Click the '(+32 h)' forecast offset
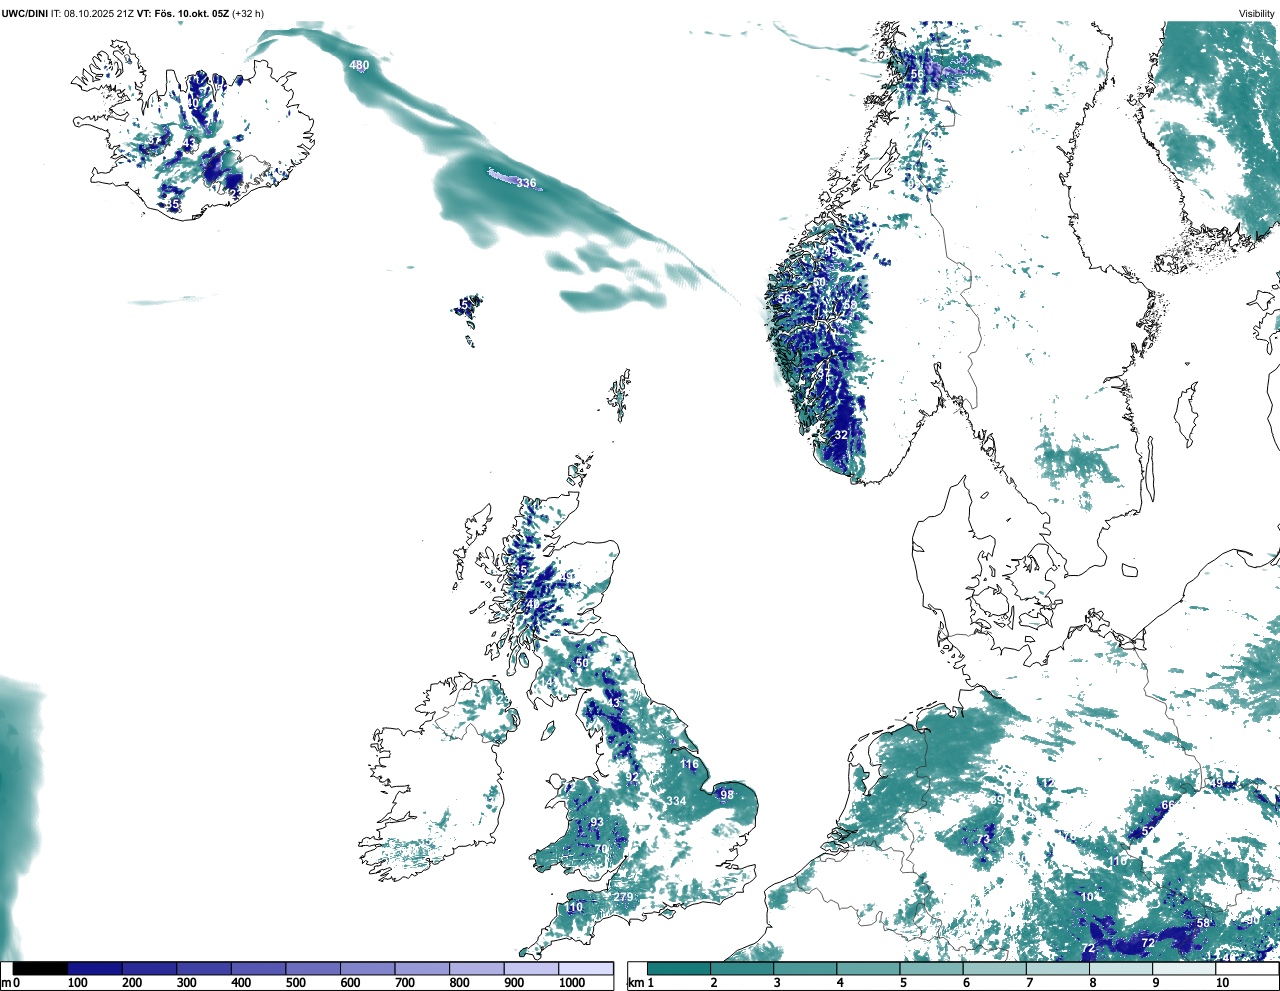 click(248, 13)
